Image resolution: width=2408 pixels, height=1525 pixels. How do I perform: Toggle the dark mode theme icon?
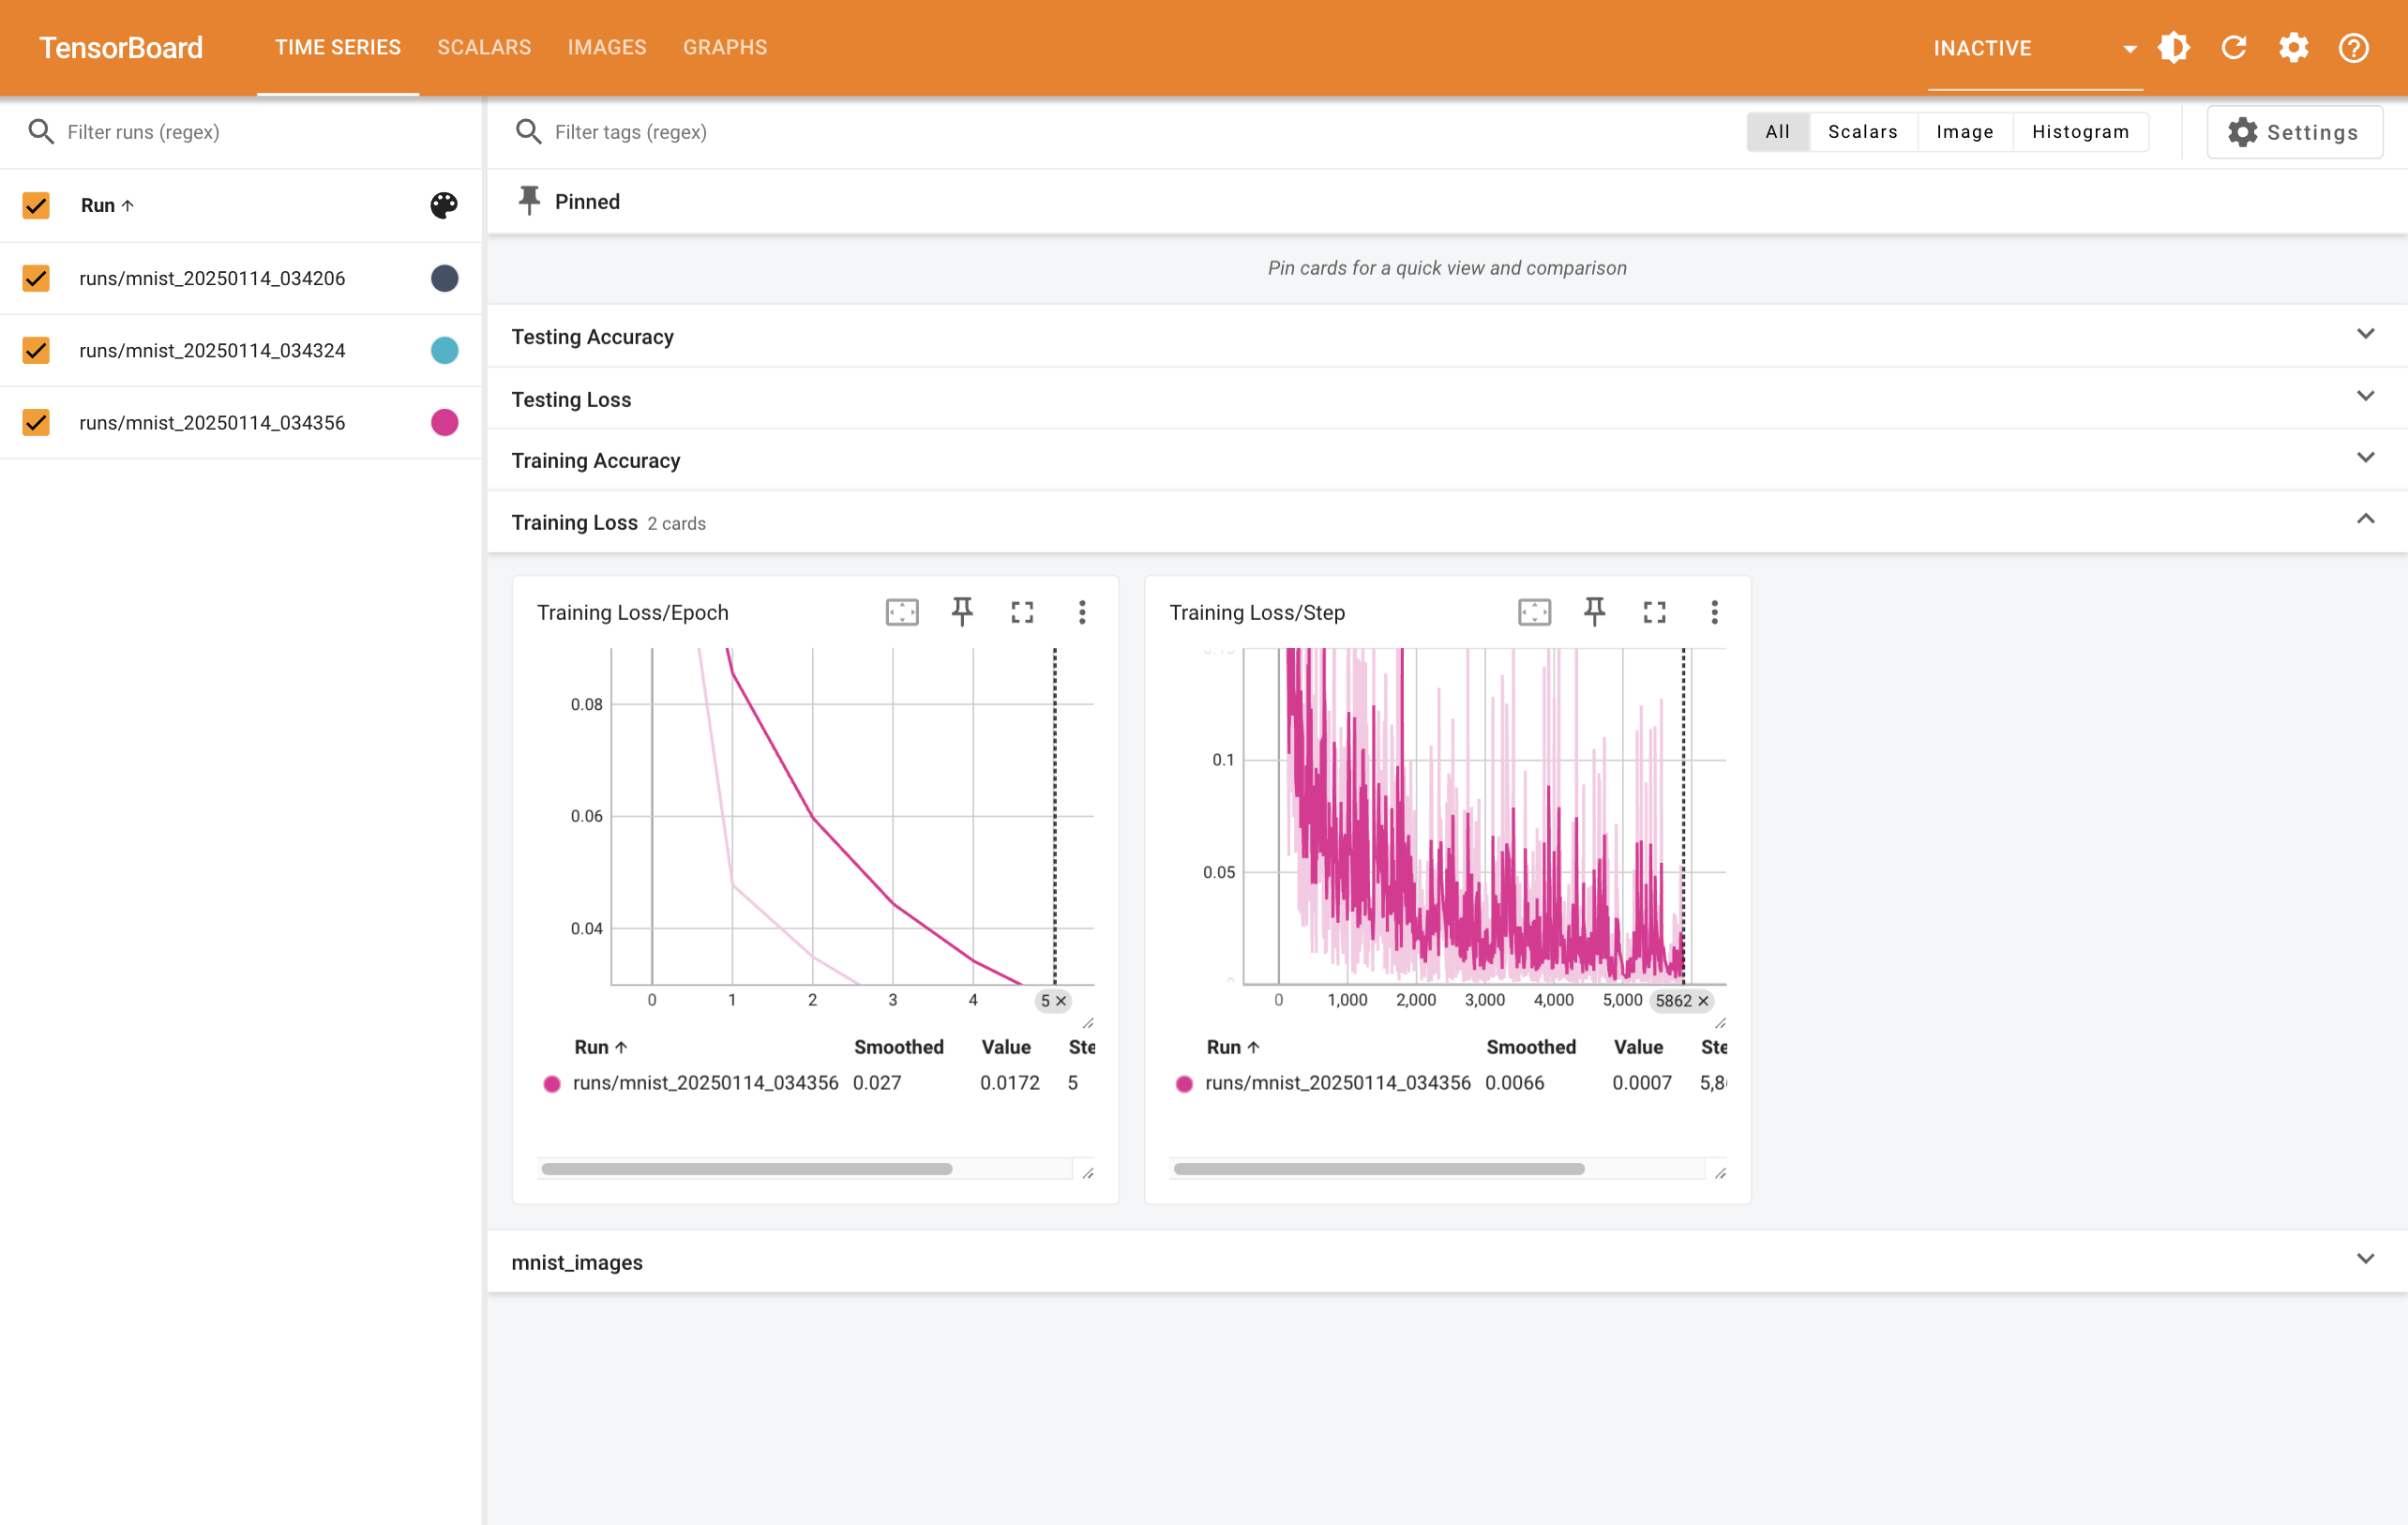(x=2173, y=48)
